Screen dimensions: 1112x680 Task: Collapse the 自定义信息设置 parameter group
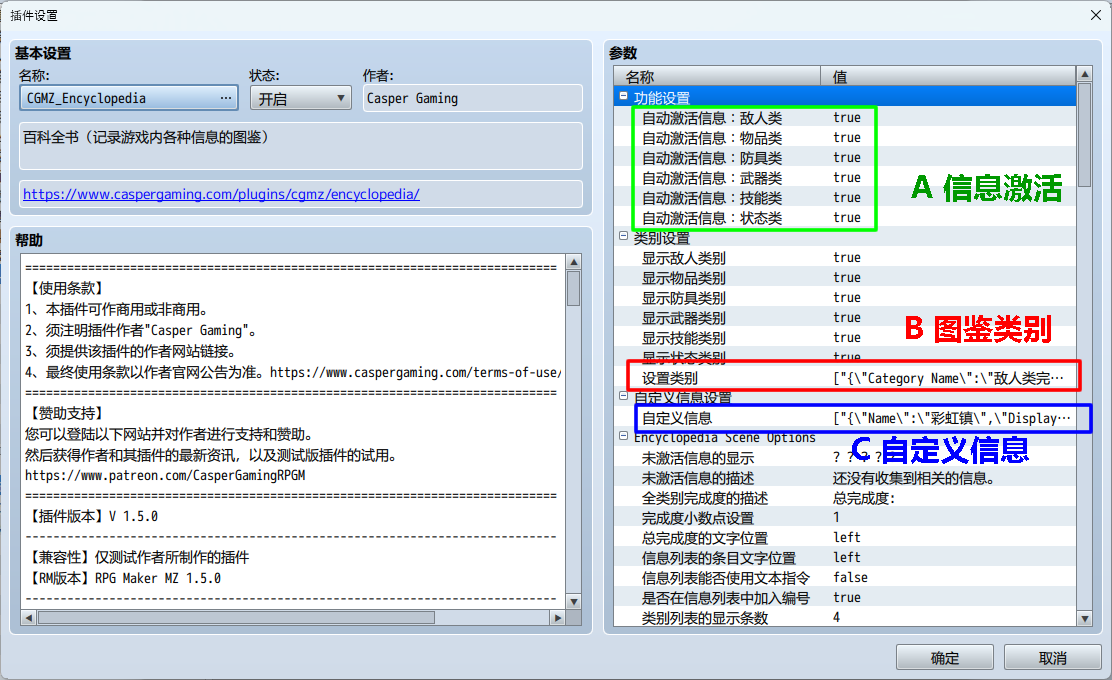(623, 396)
